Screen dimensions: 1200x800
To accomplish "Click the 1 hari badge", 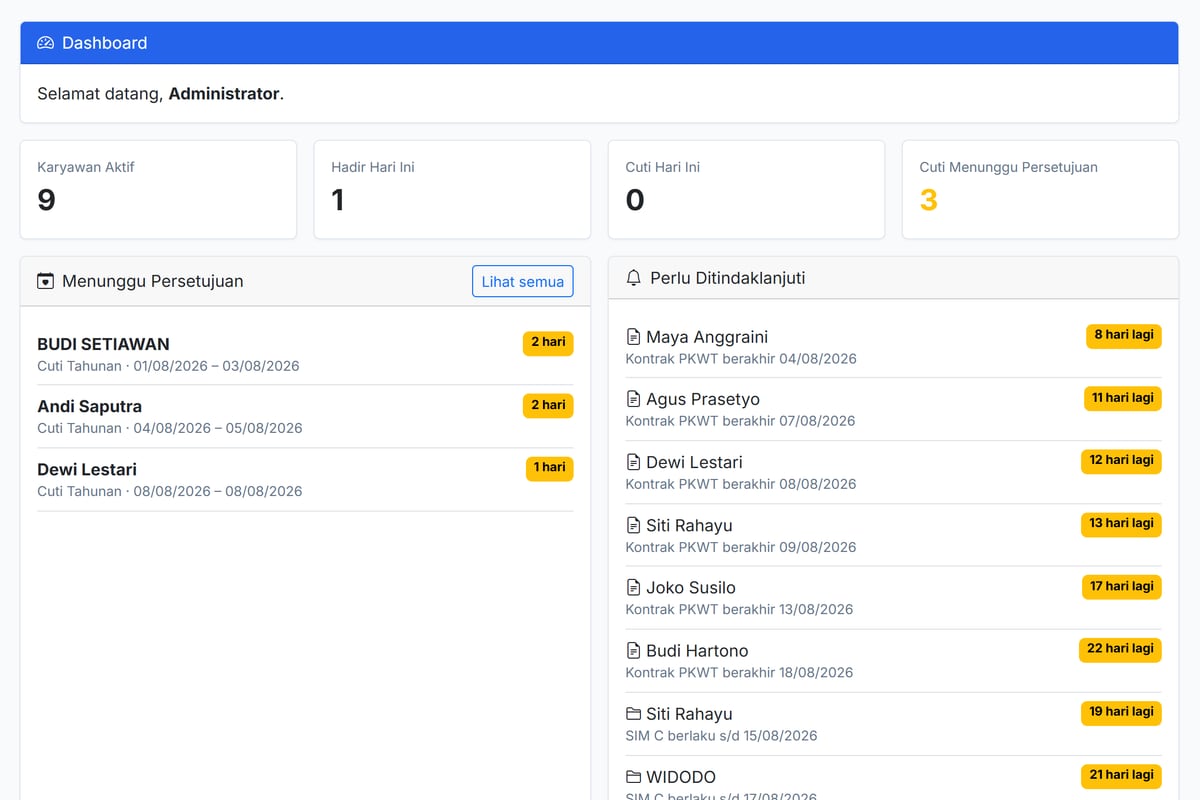I will 550,468.
